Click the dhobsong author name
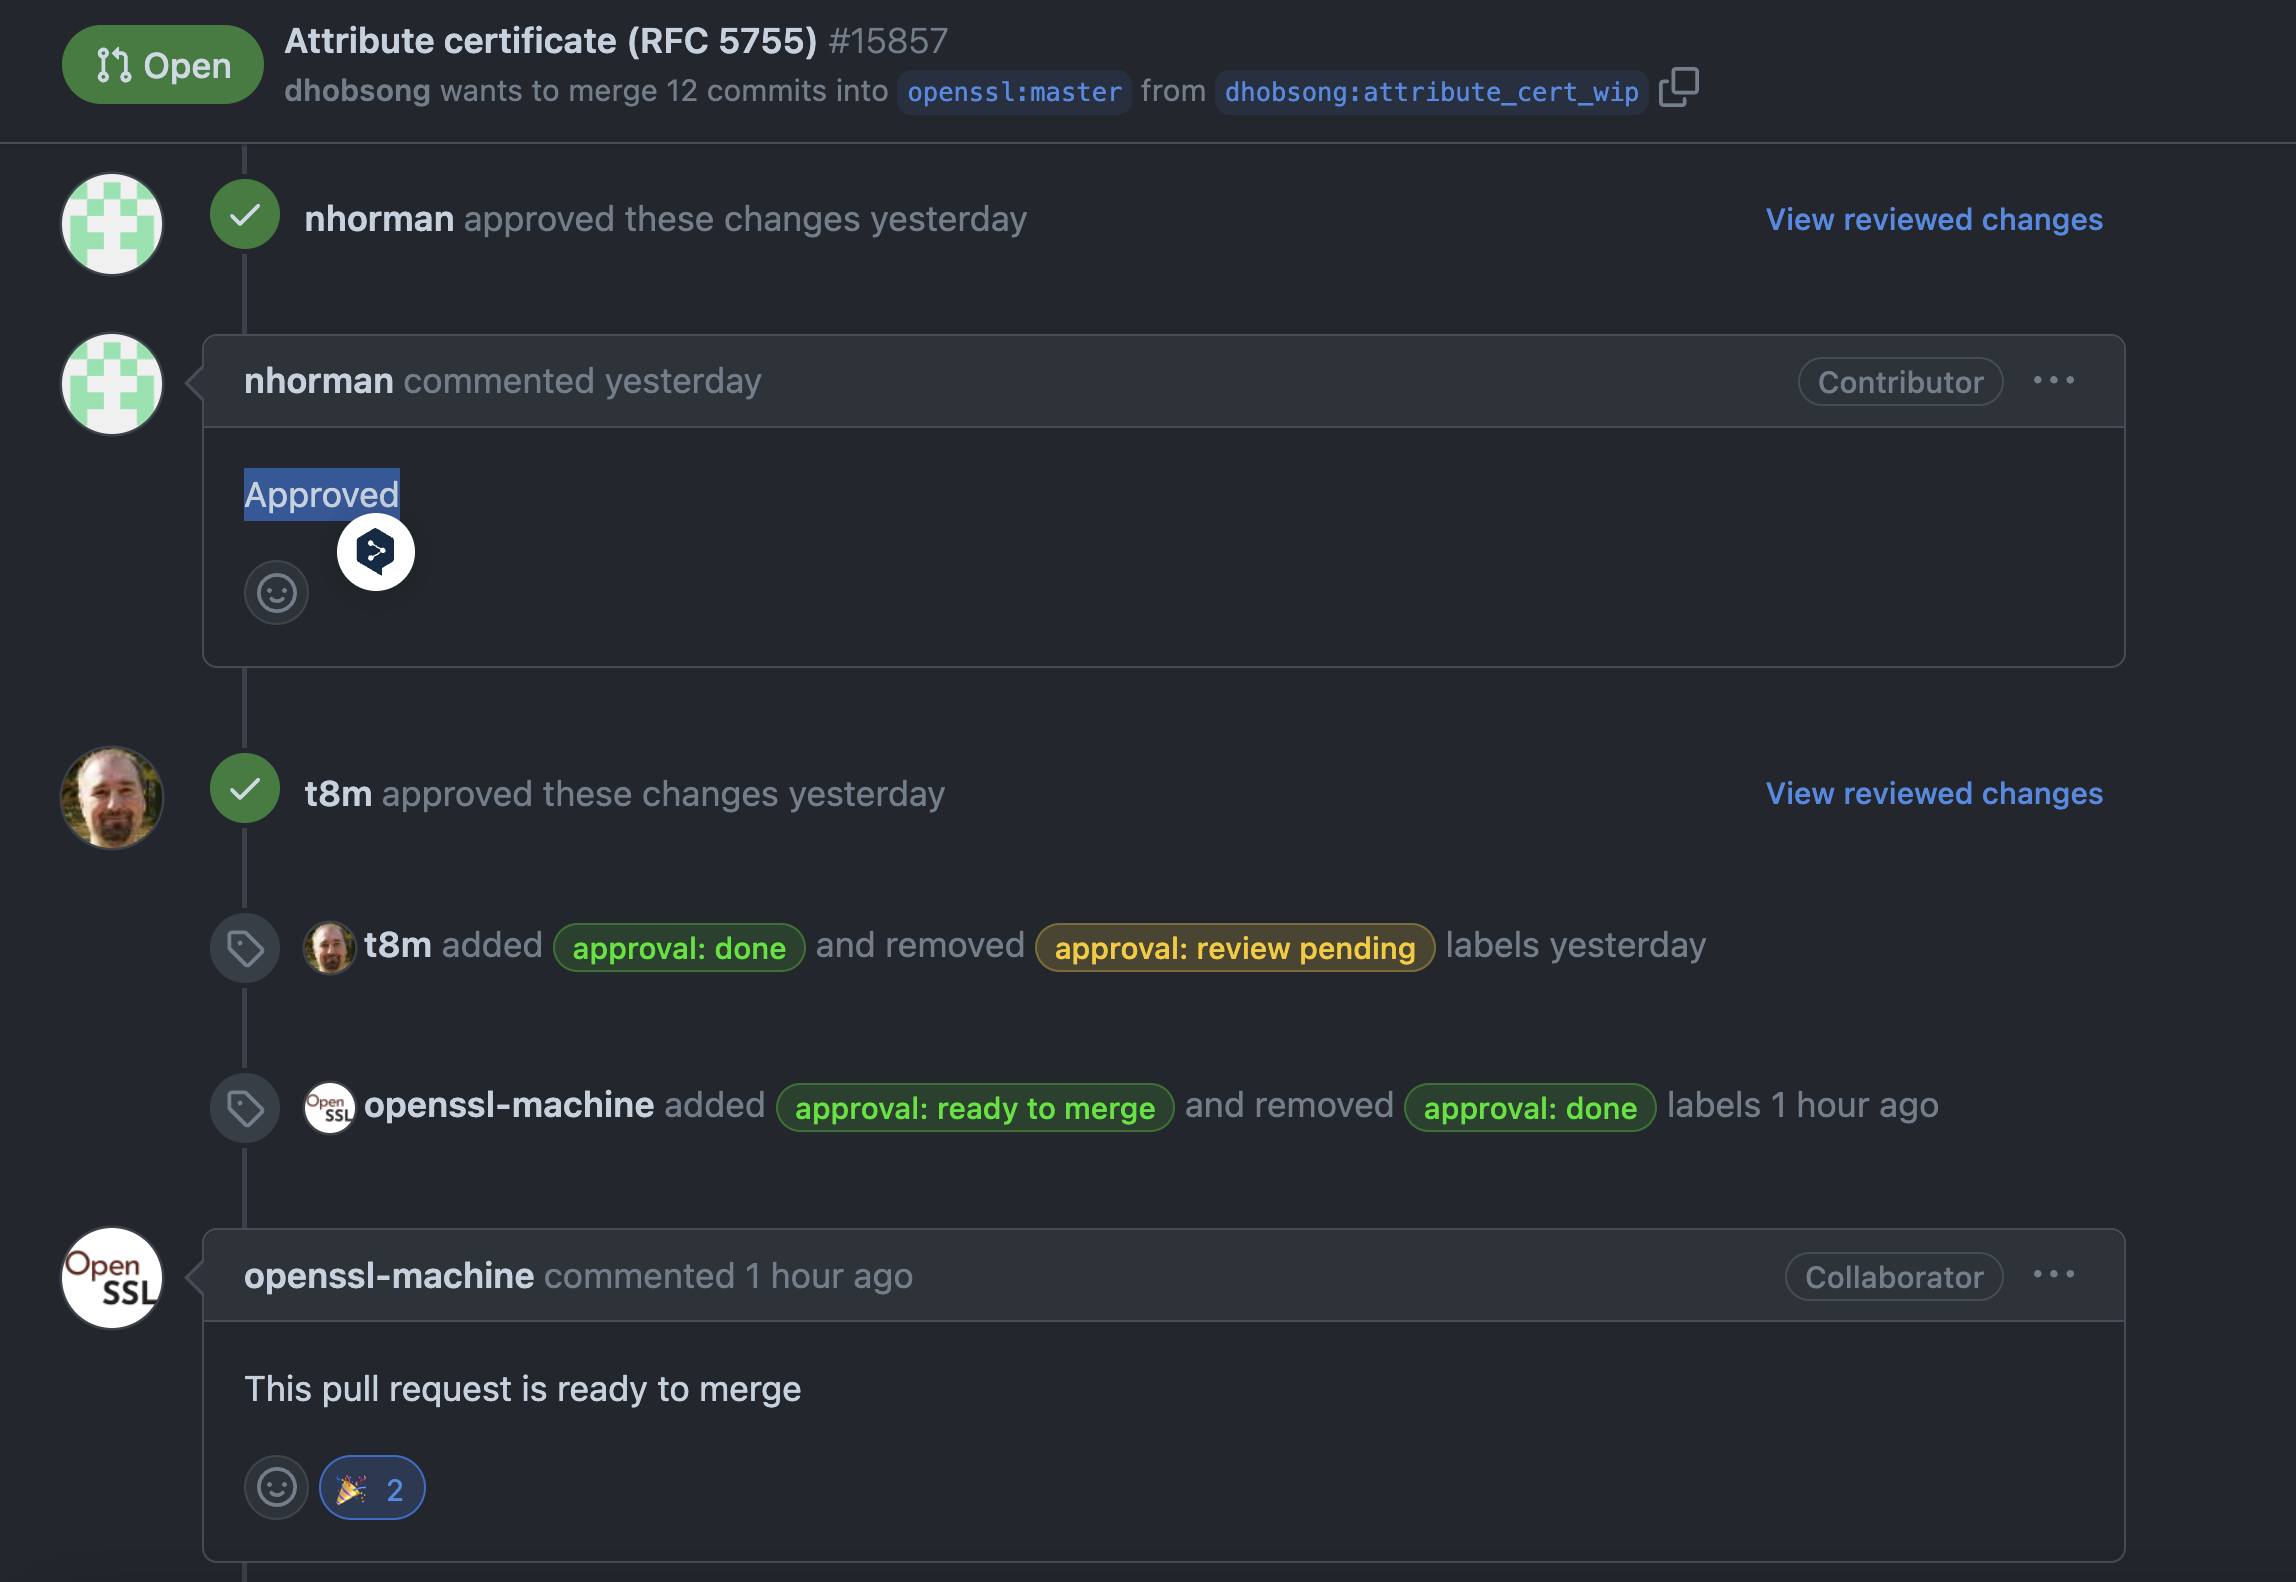 click(x=357, y=91)
